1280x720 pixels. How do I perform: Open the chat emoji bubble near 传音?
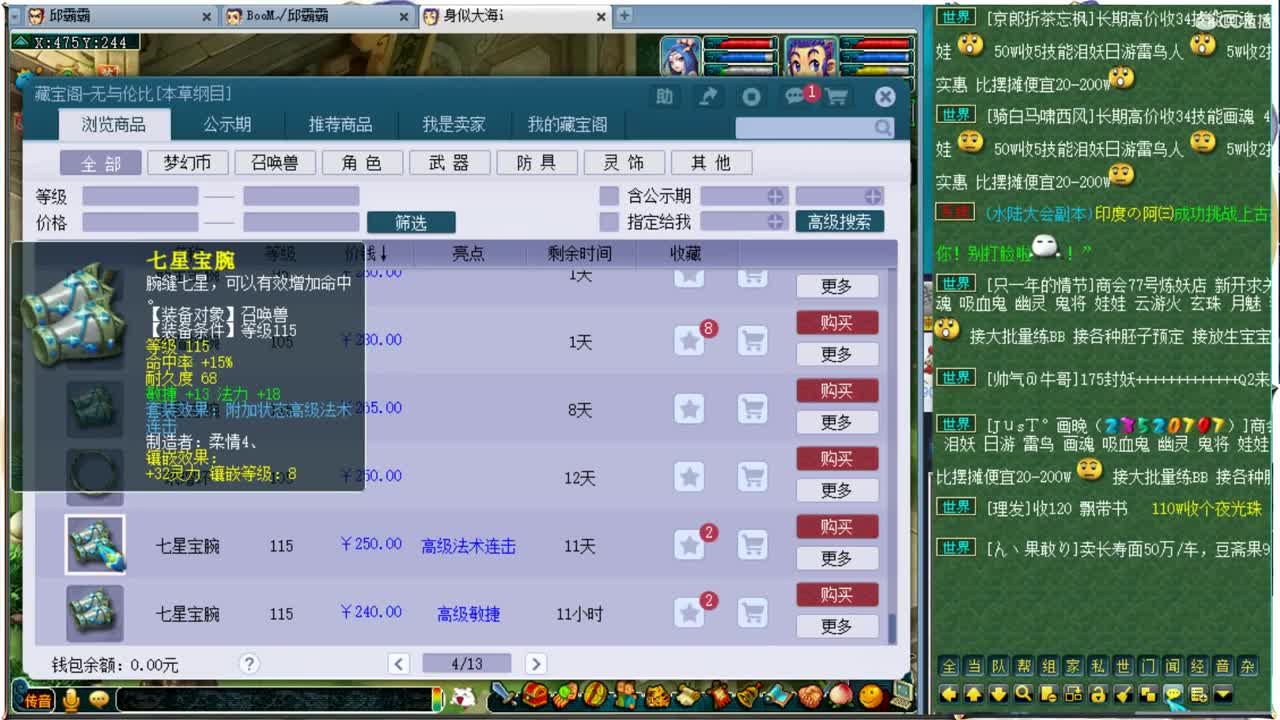99,699
